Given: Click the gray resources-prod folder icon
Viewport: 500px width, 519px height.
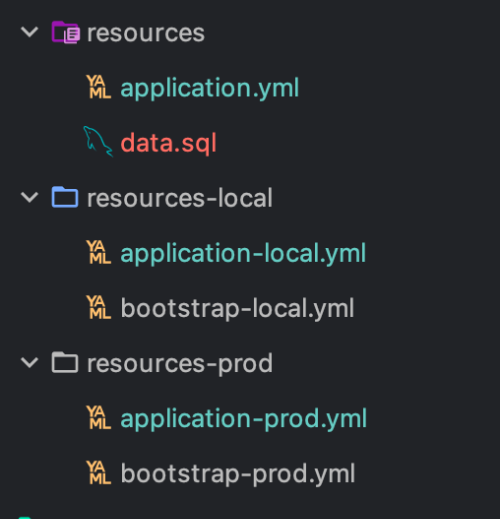Looking at the screenshot, I should coord(65,363).
